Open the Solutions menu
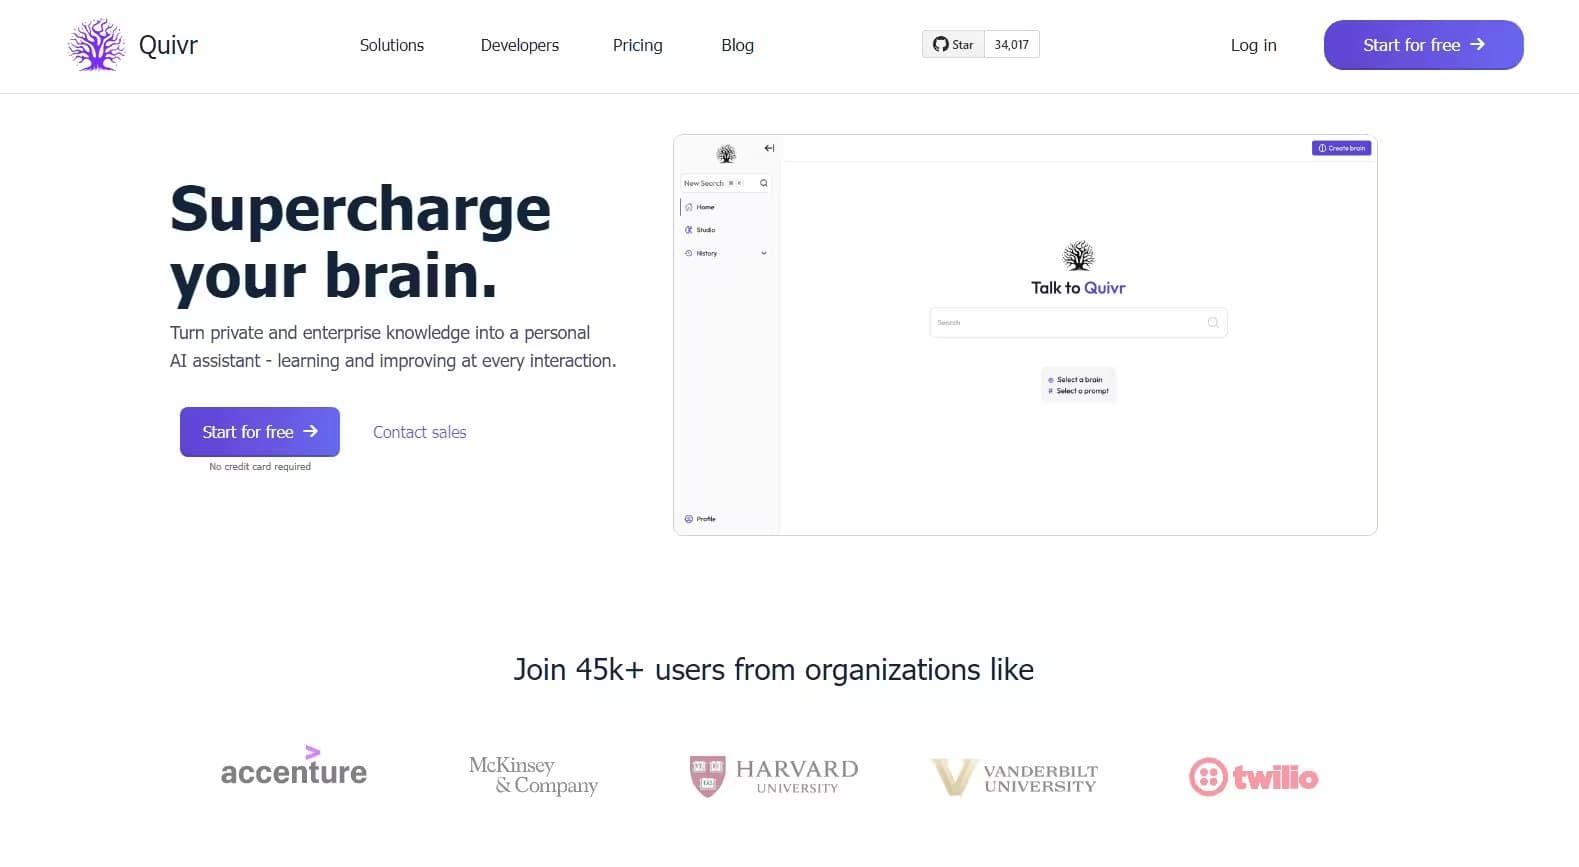The image size is (1579, 867). pos(392,45)
